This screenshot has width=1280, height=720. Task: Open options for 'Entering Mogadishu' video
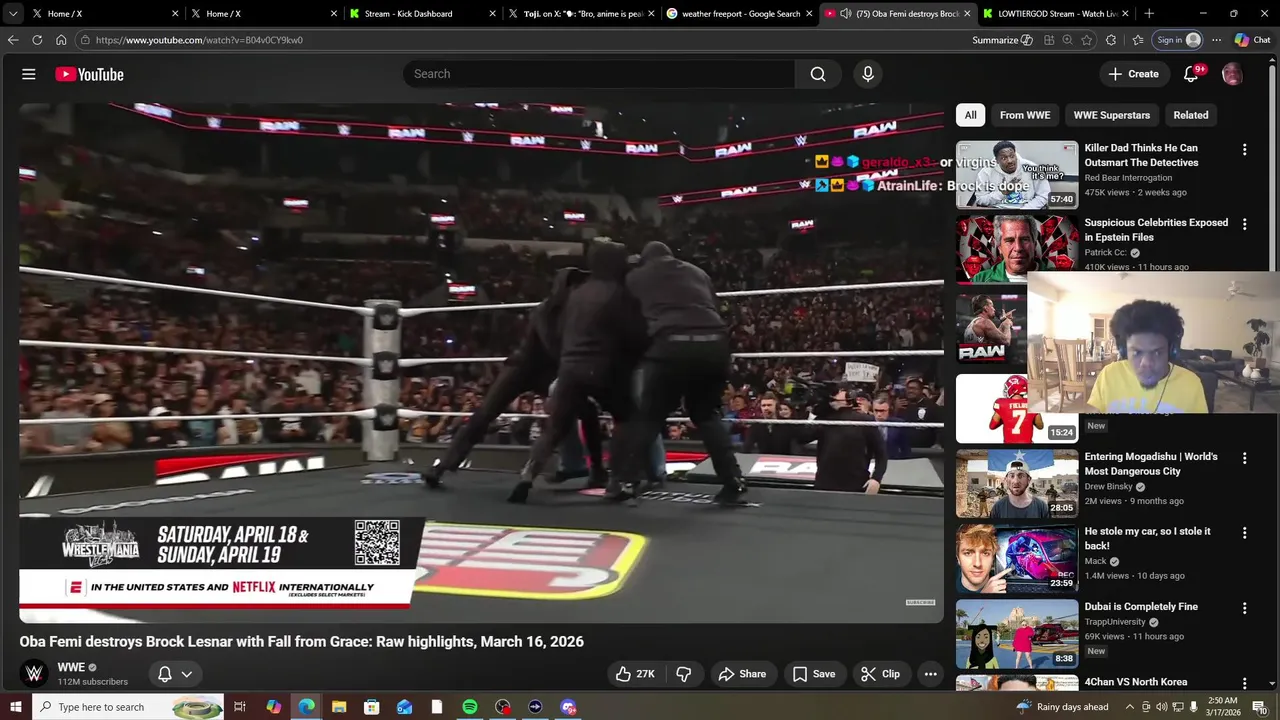pos(1244,459)
